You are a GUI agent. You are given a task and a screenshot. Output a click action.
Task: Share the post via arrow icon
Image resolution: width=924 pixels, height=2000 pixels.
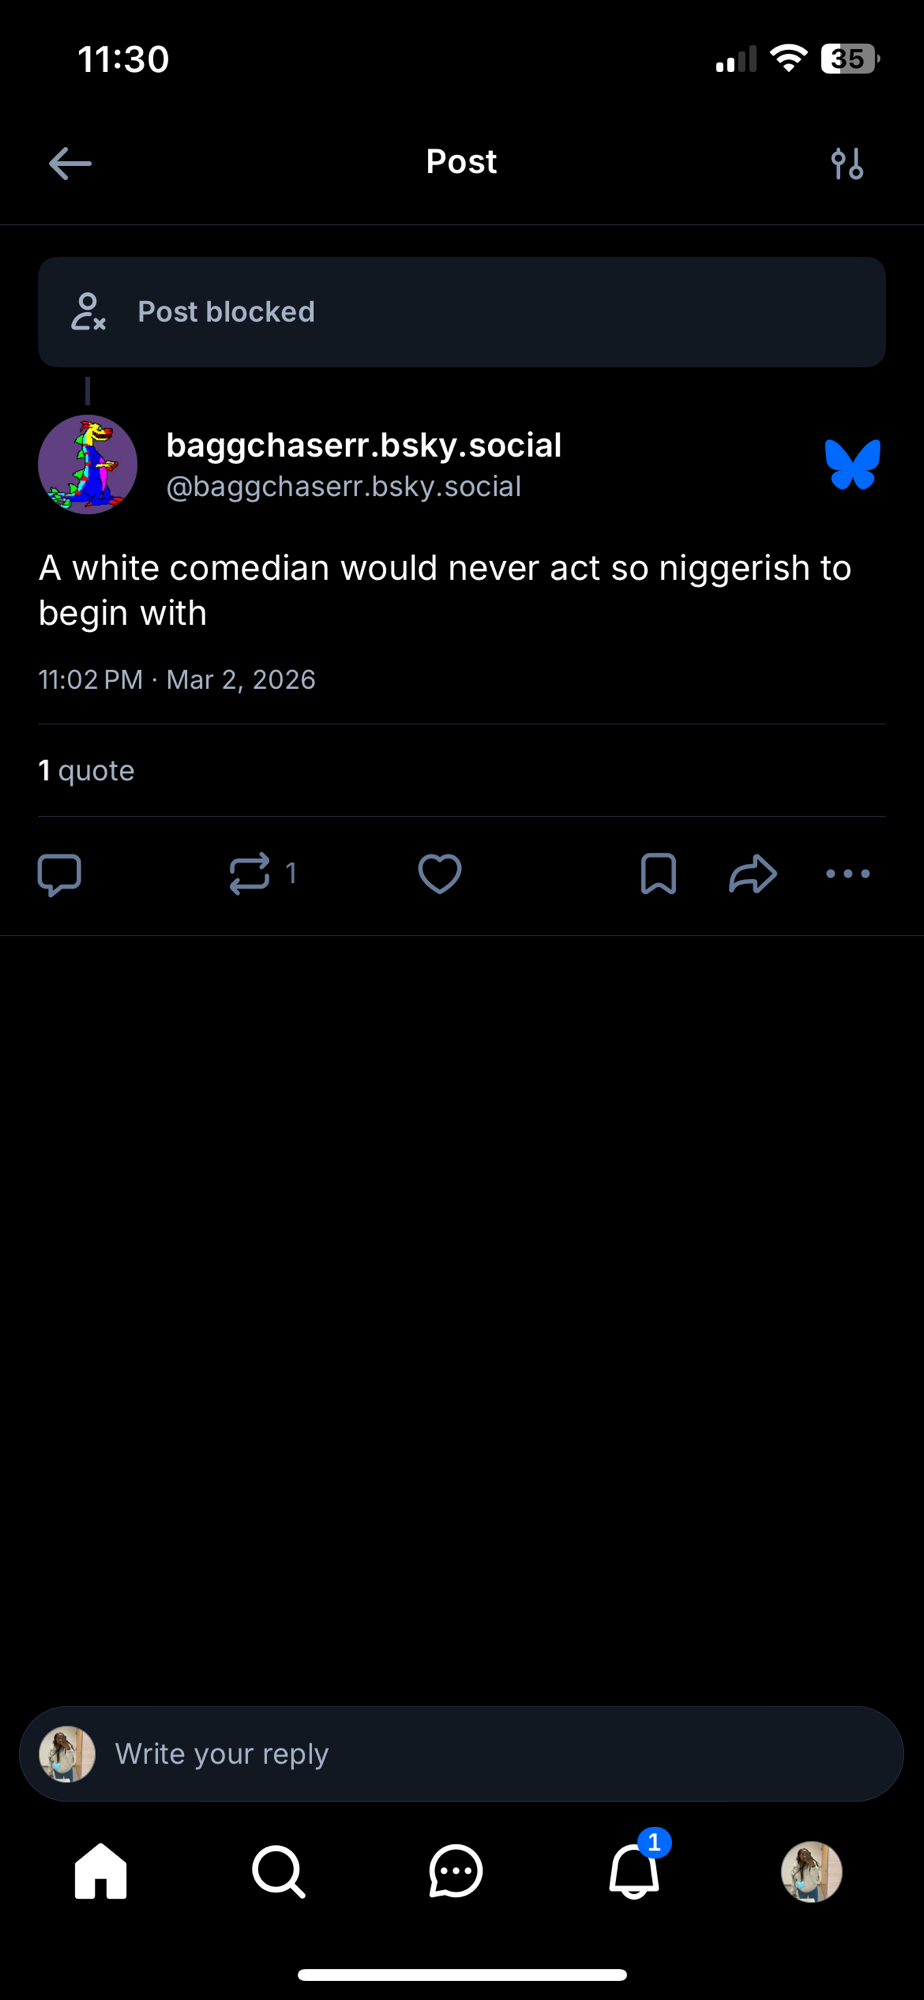(x=752, y=874)
